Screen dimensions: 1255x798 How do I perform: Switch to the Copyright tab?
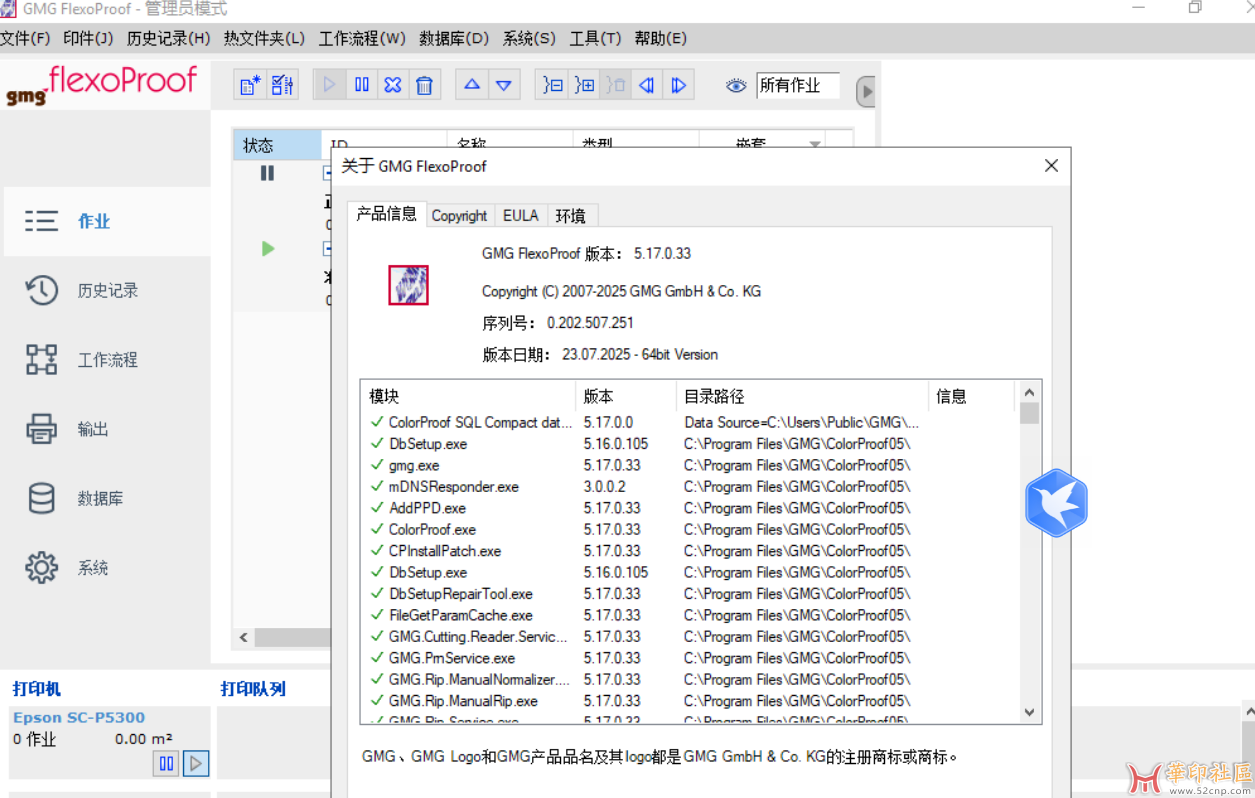point(459,215)
